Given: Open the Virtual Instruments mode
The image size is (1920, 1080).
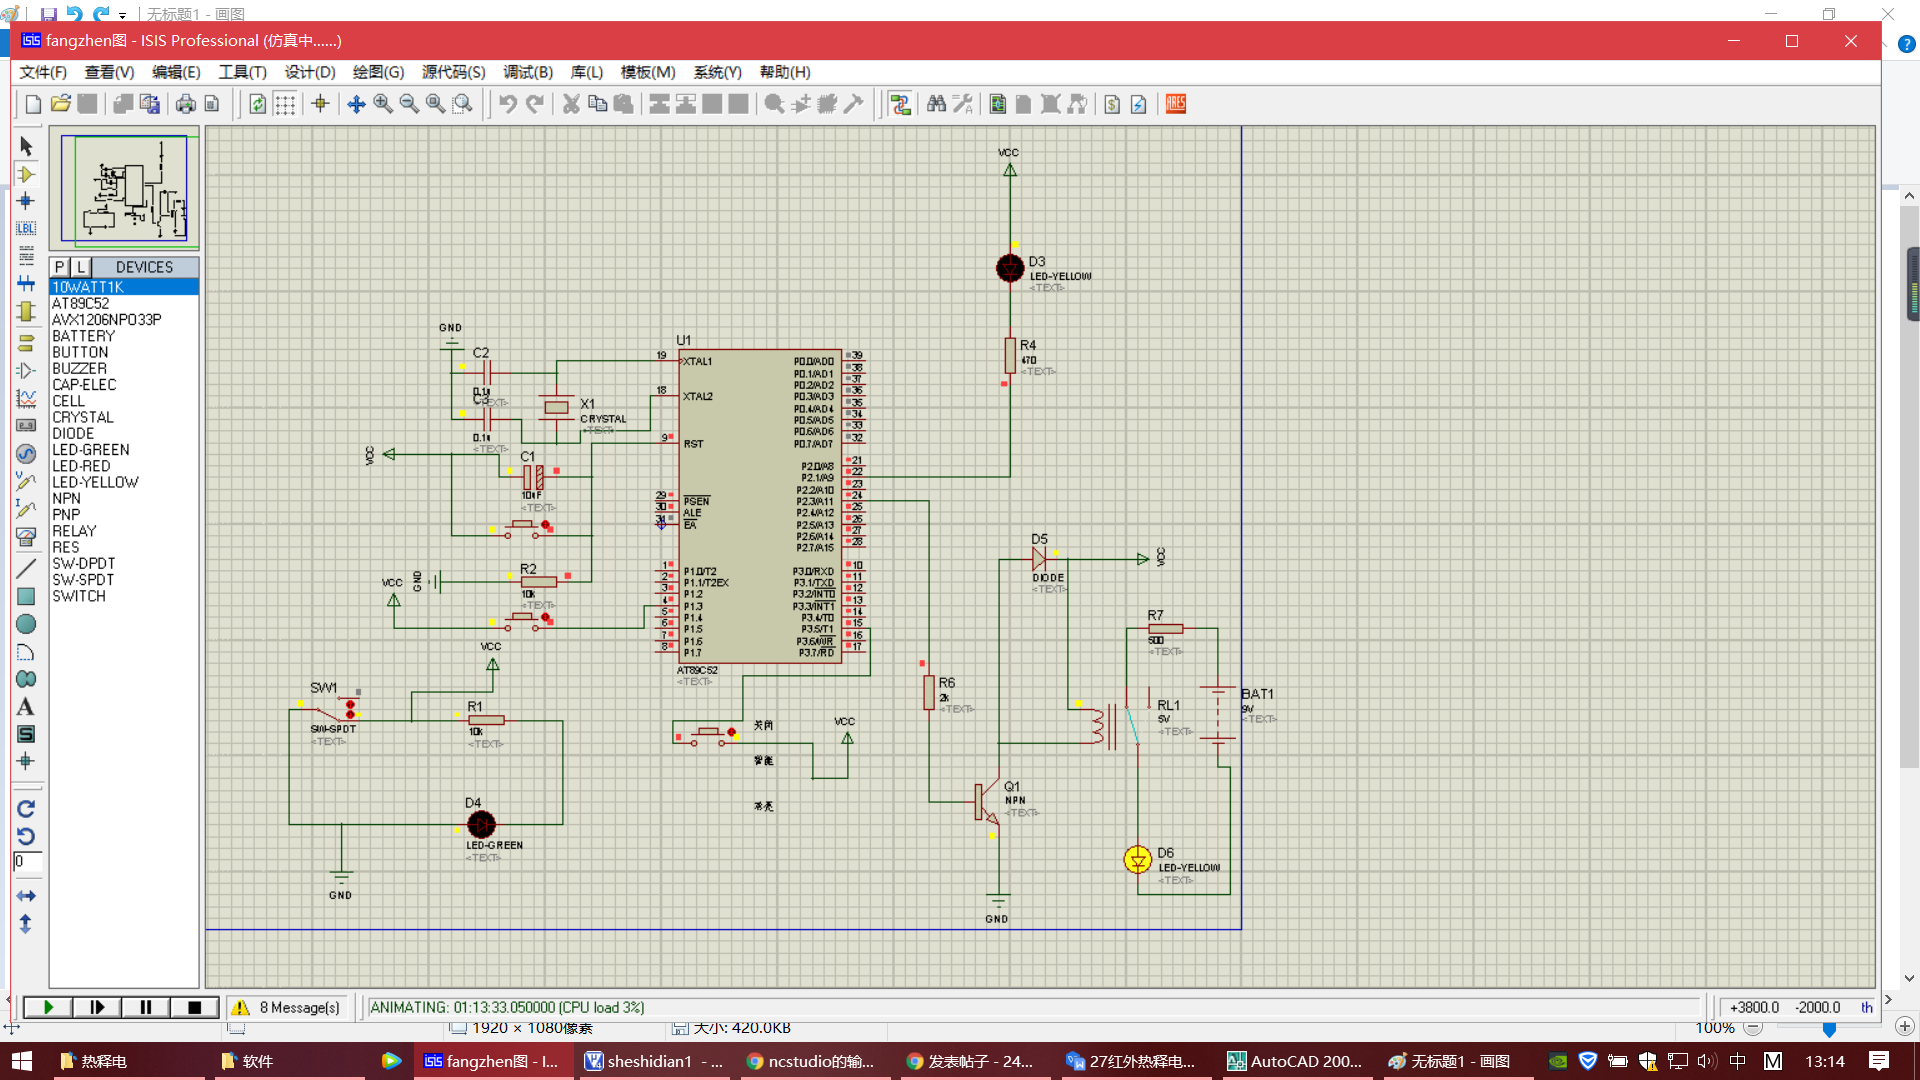Looking at the screenshot, I should pyautogui.click(x=26, y=536).
